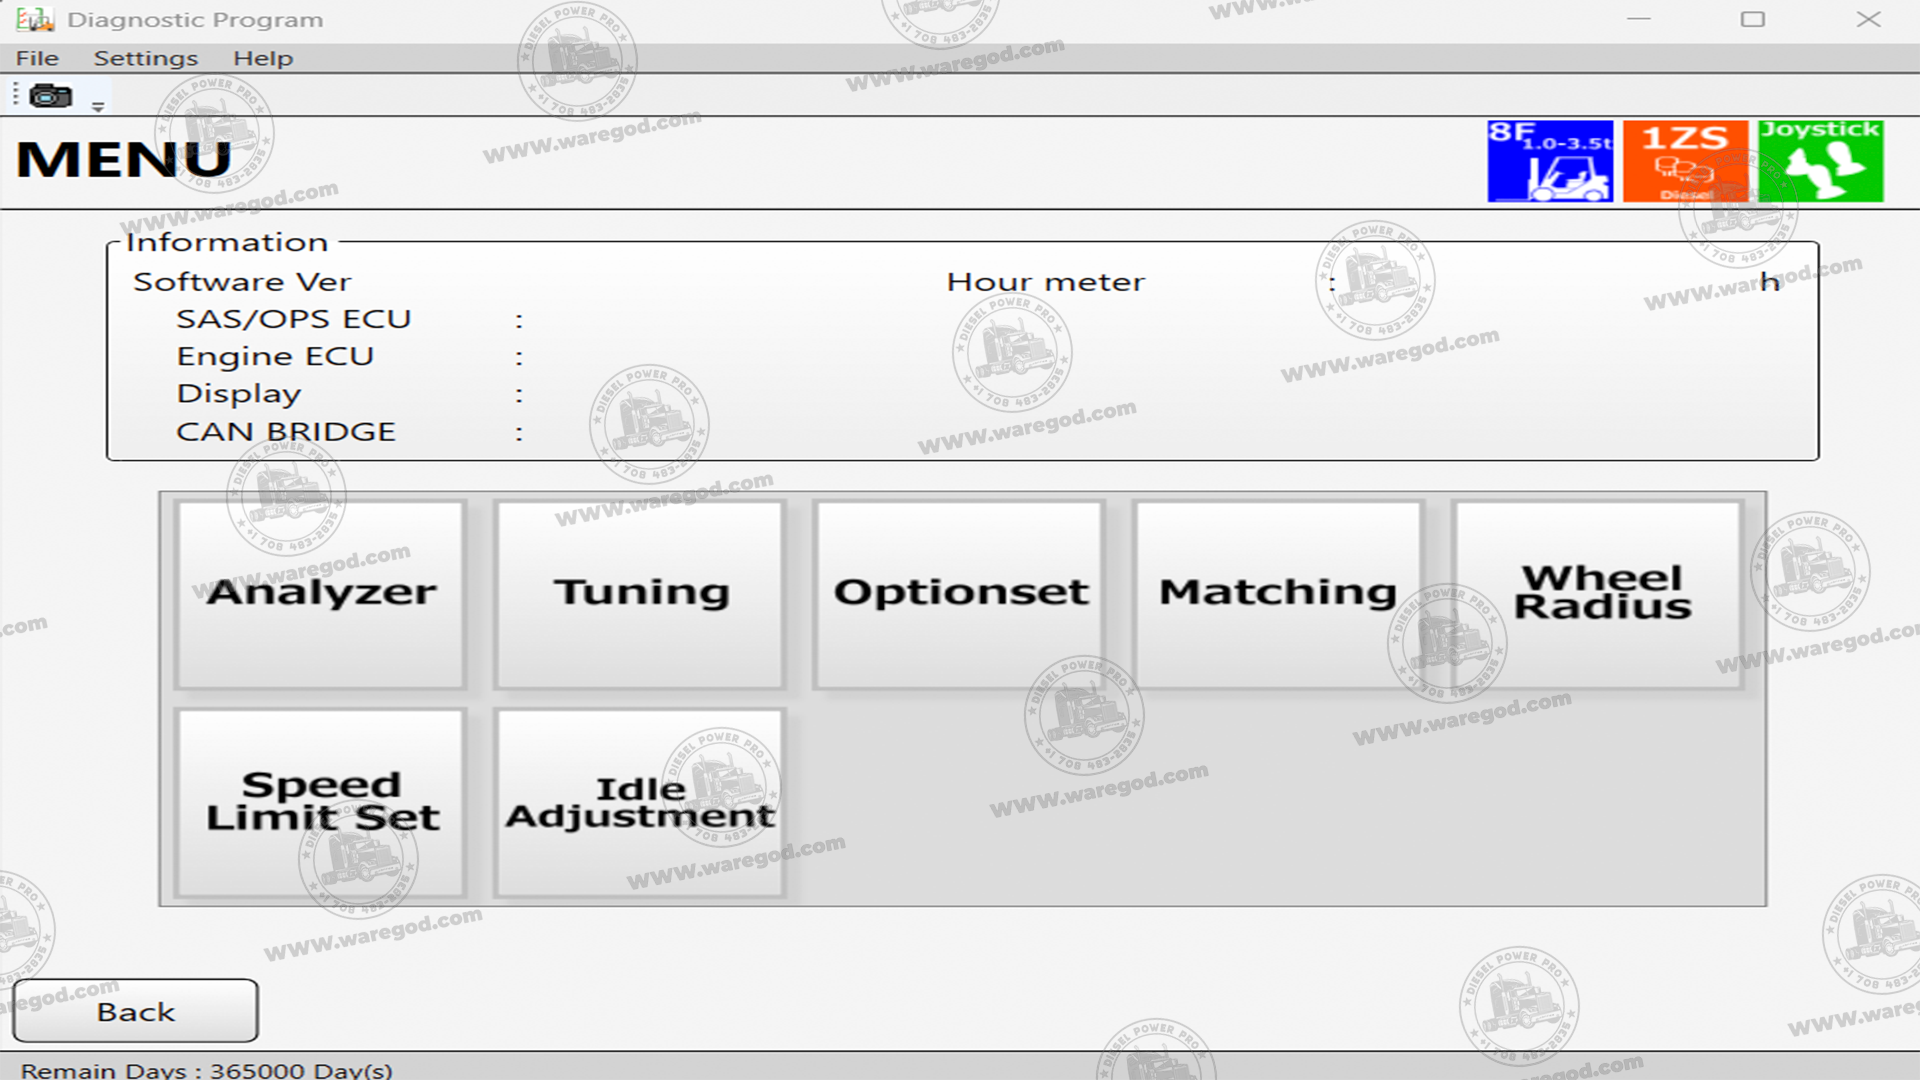The image size is (1920, 1080).
Task: Open the Analyzer function
Action: (321, 594)
